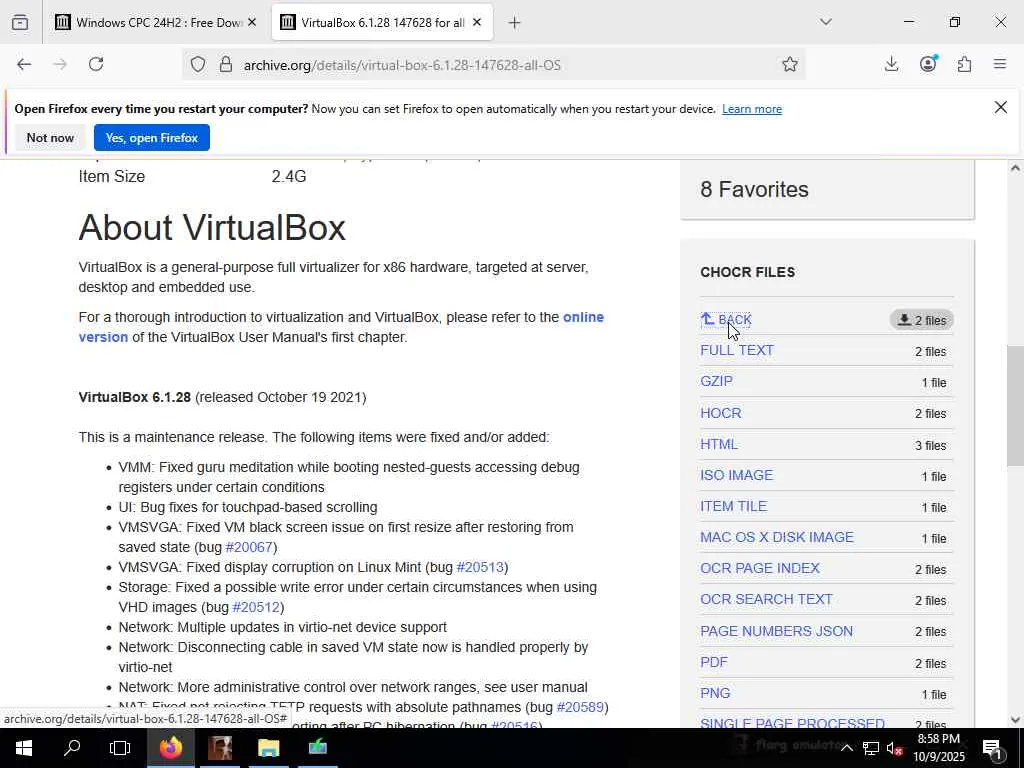1024x768 pixels.
Task: Open a new tab with plus button
Action: point(515,23)
